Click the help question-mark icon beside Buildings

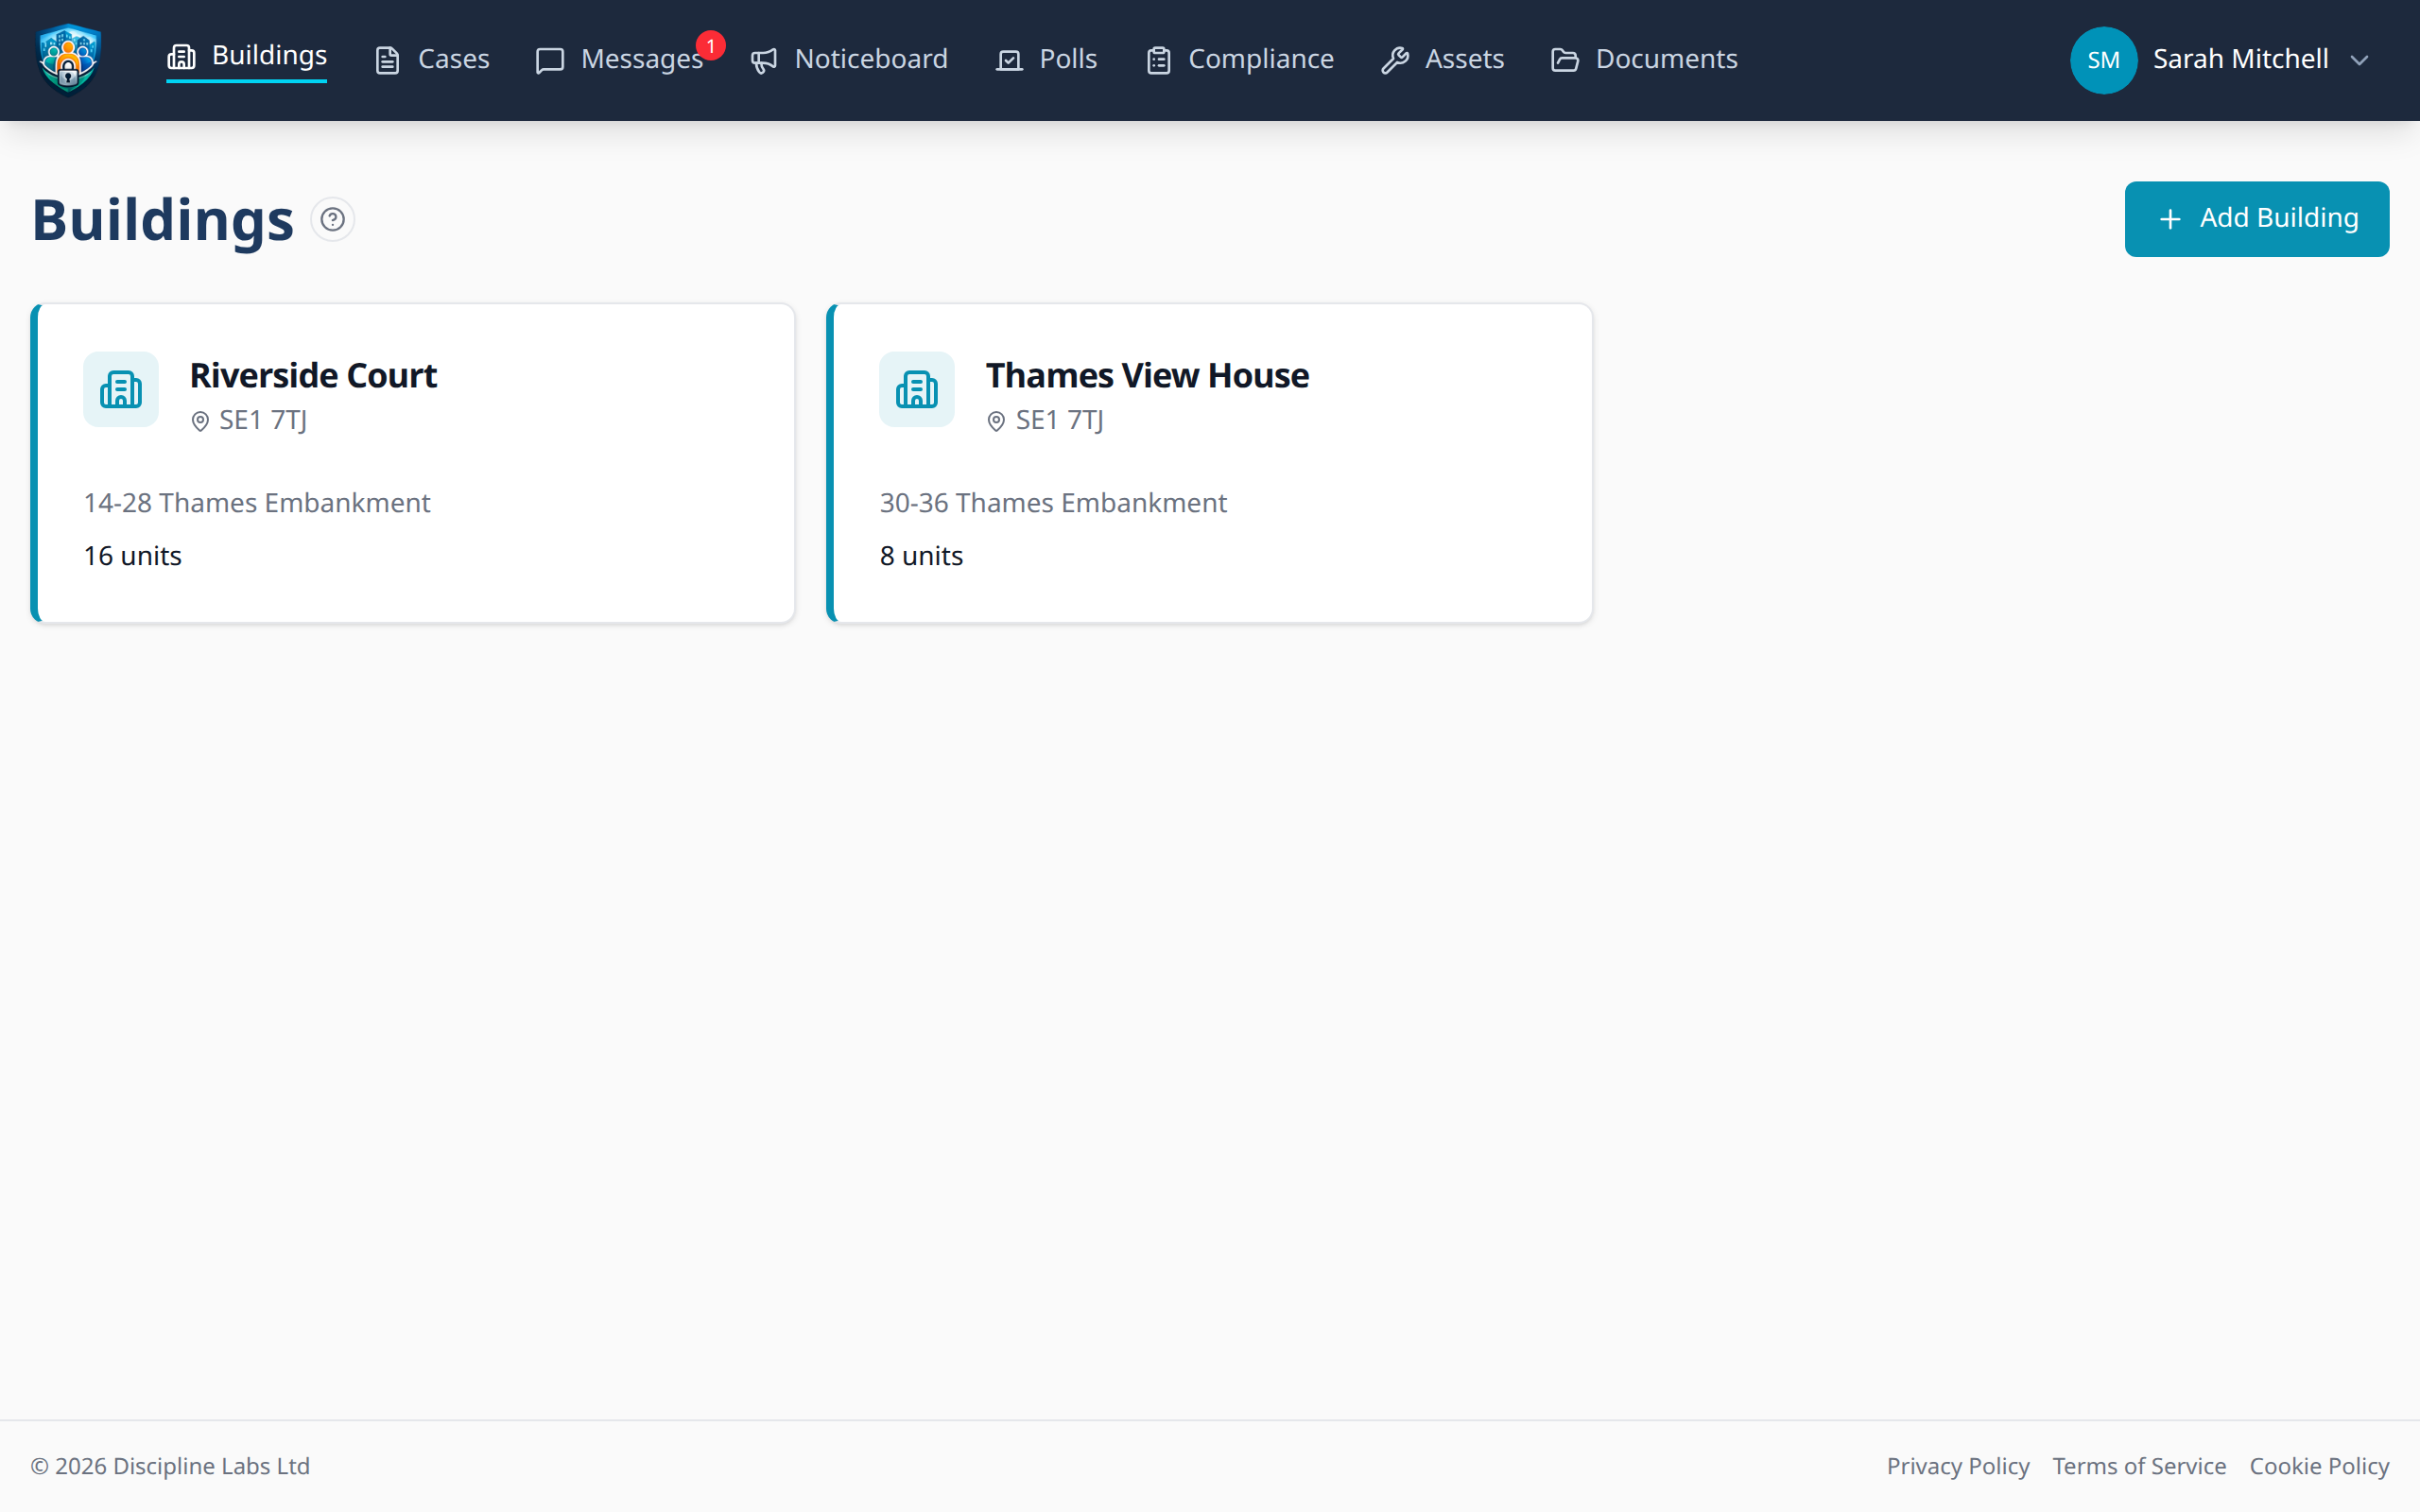pos(333,219)
